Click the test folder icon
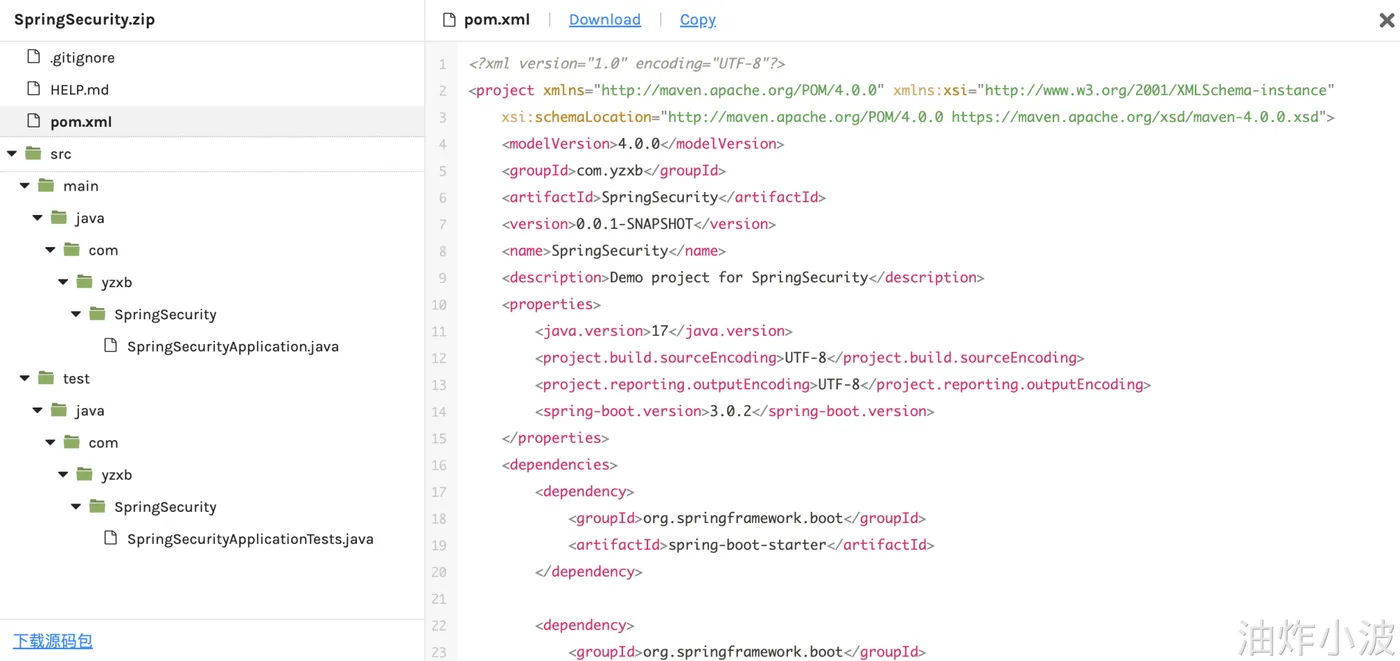 point(46,378)
